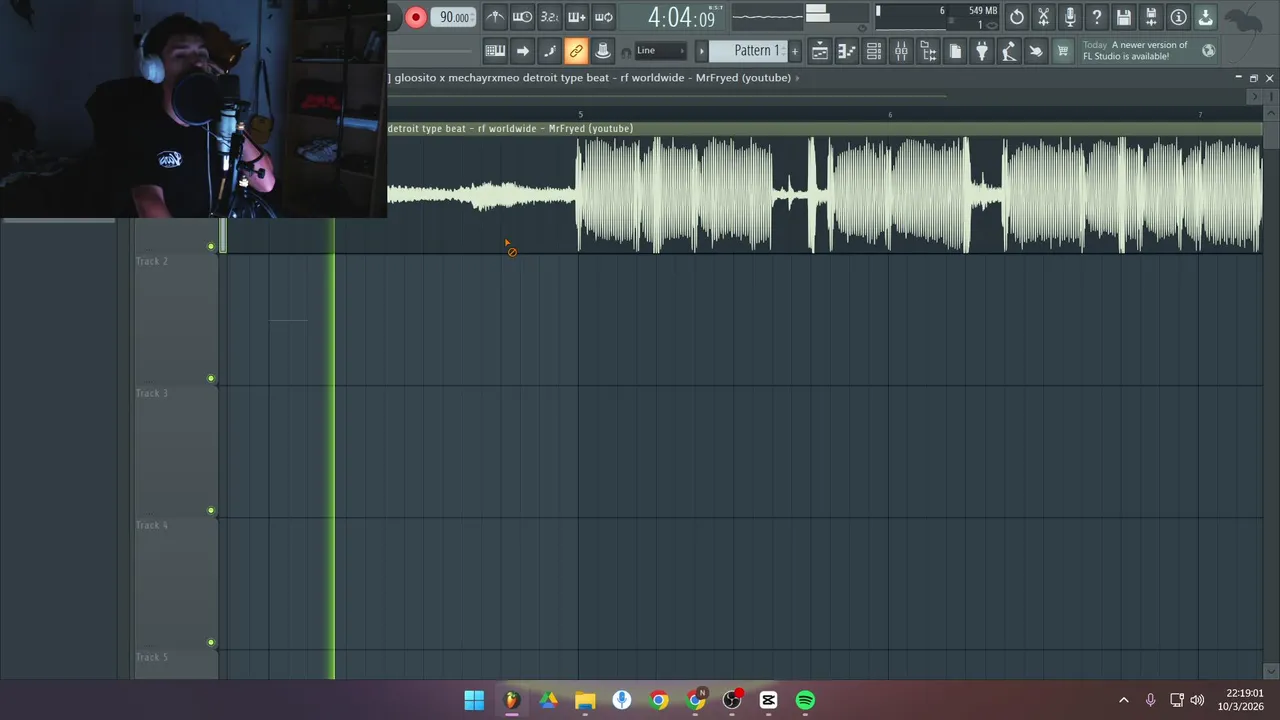Toggle the 3.2.1 recording countdown
The width and height of the screenshot is (1280, 720).
(x=549, y=17)
